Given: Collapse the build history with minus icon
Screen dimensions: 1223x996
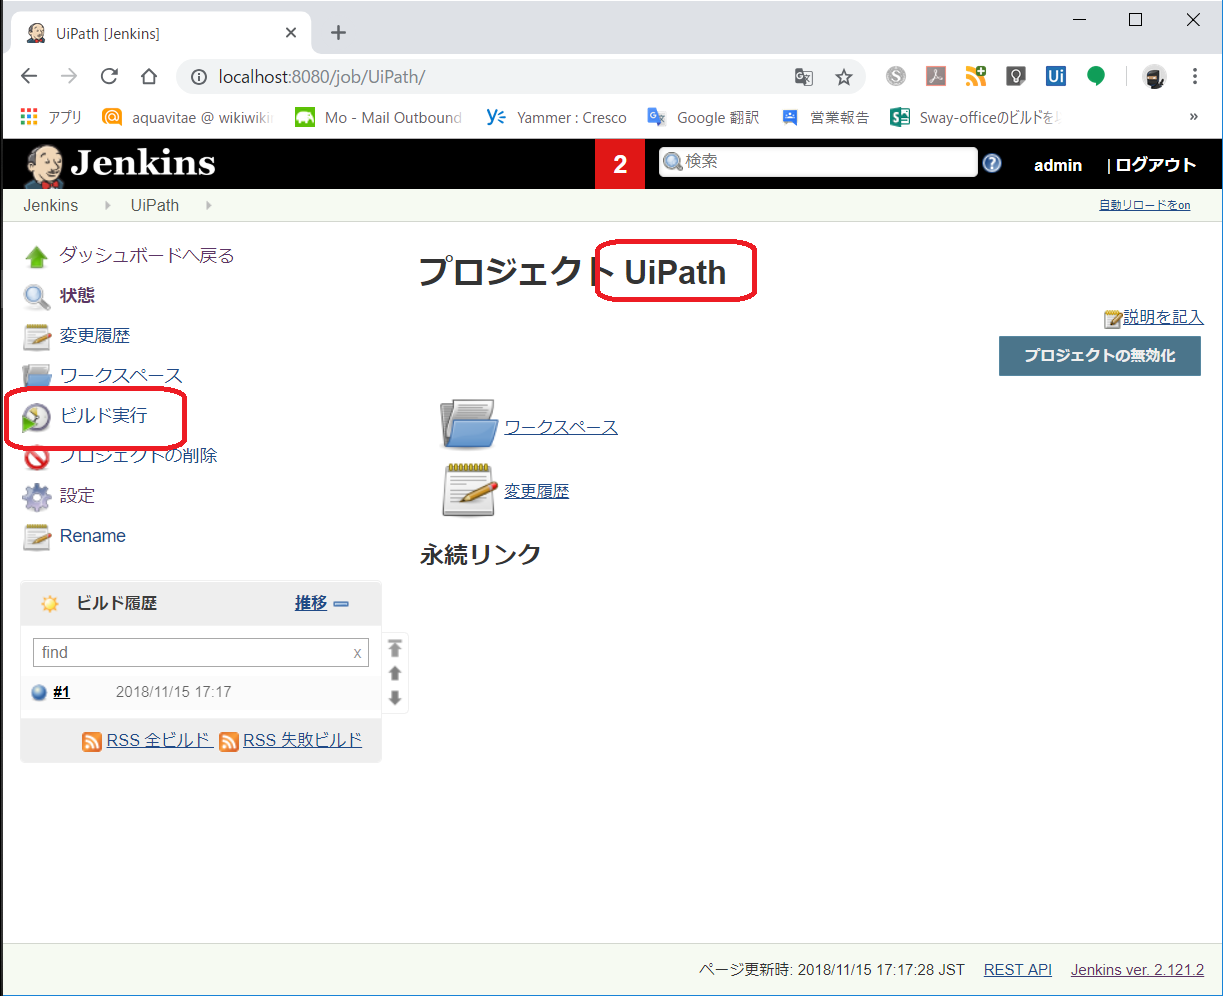Looking at the screenshot, I should (x=341, y=604).
